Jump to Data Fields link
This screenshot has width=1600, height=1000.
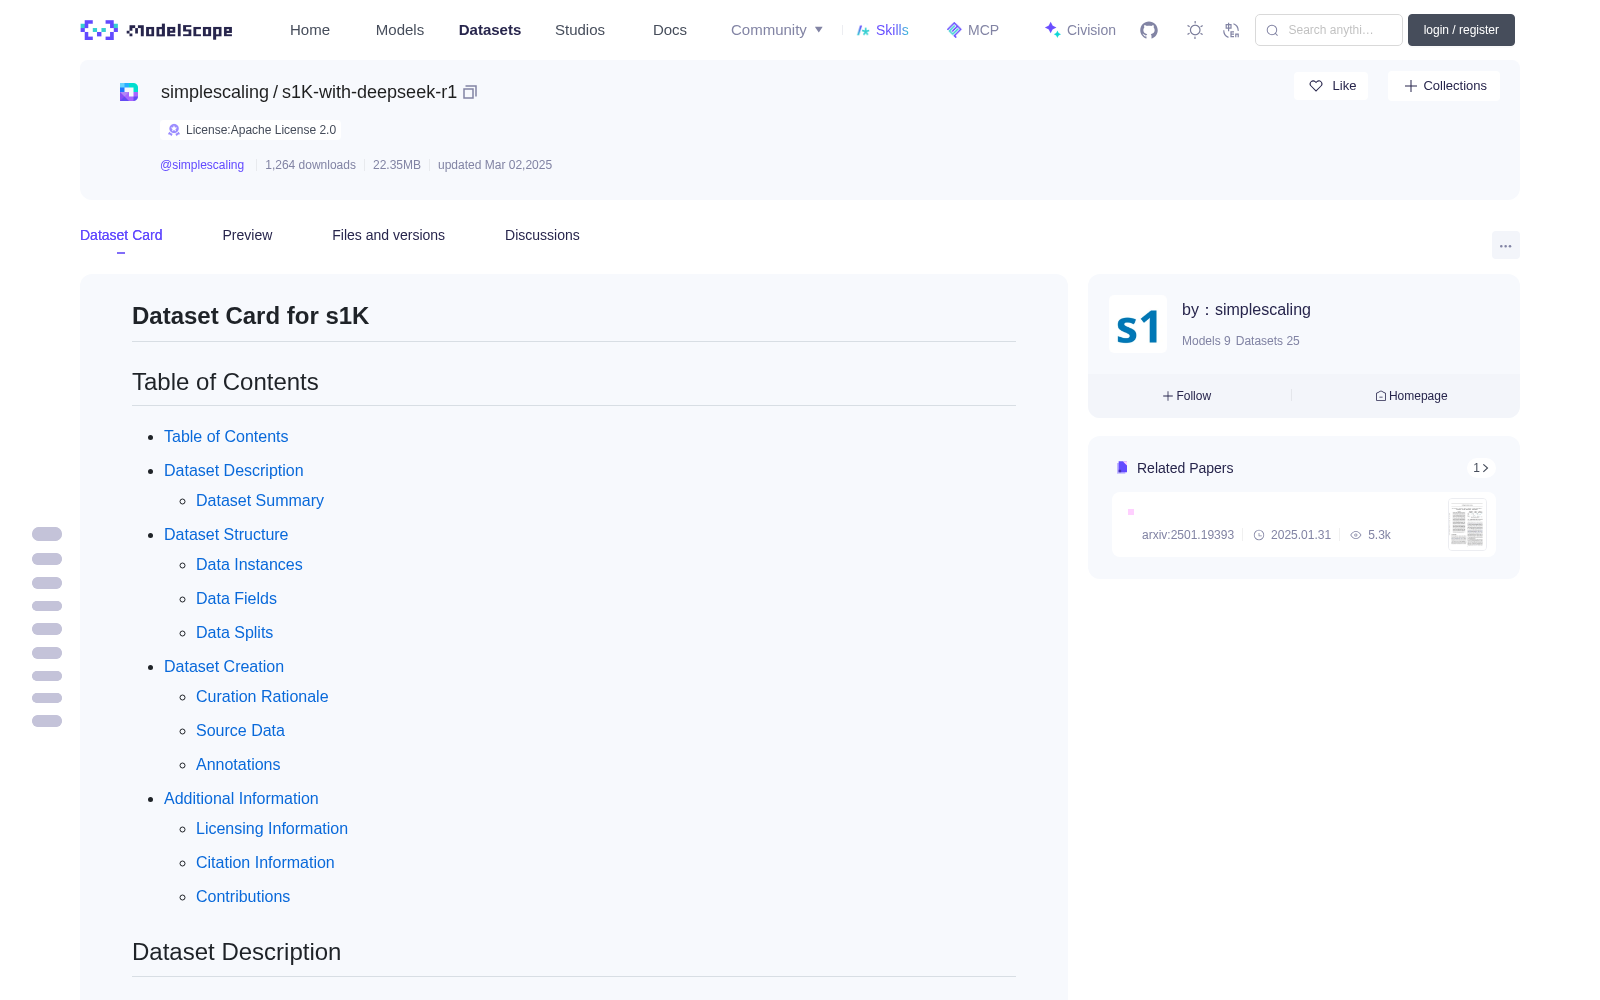[236, 599]
